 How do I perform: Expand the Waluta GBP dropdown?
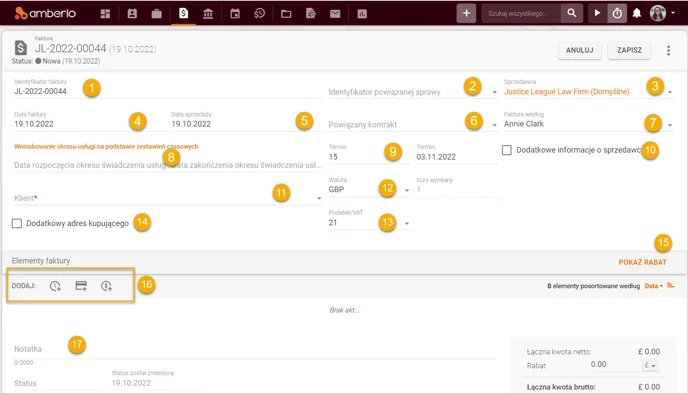(407, 190)
